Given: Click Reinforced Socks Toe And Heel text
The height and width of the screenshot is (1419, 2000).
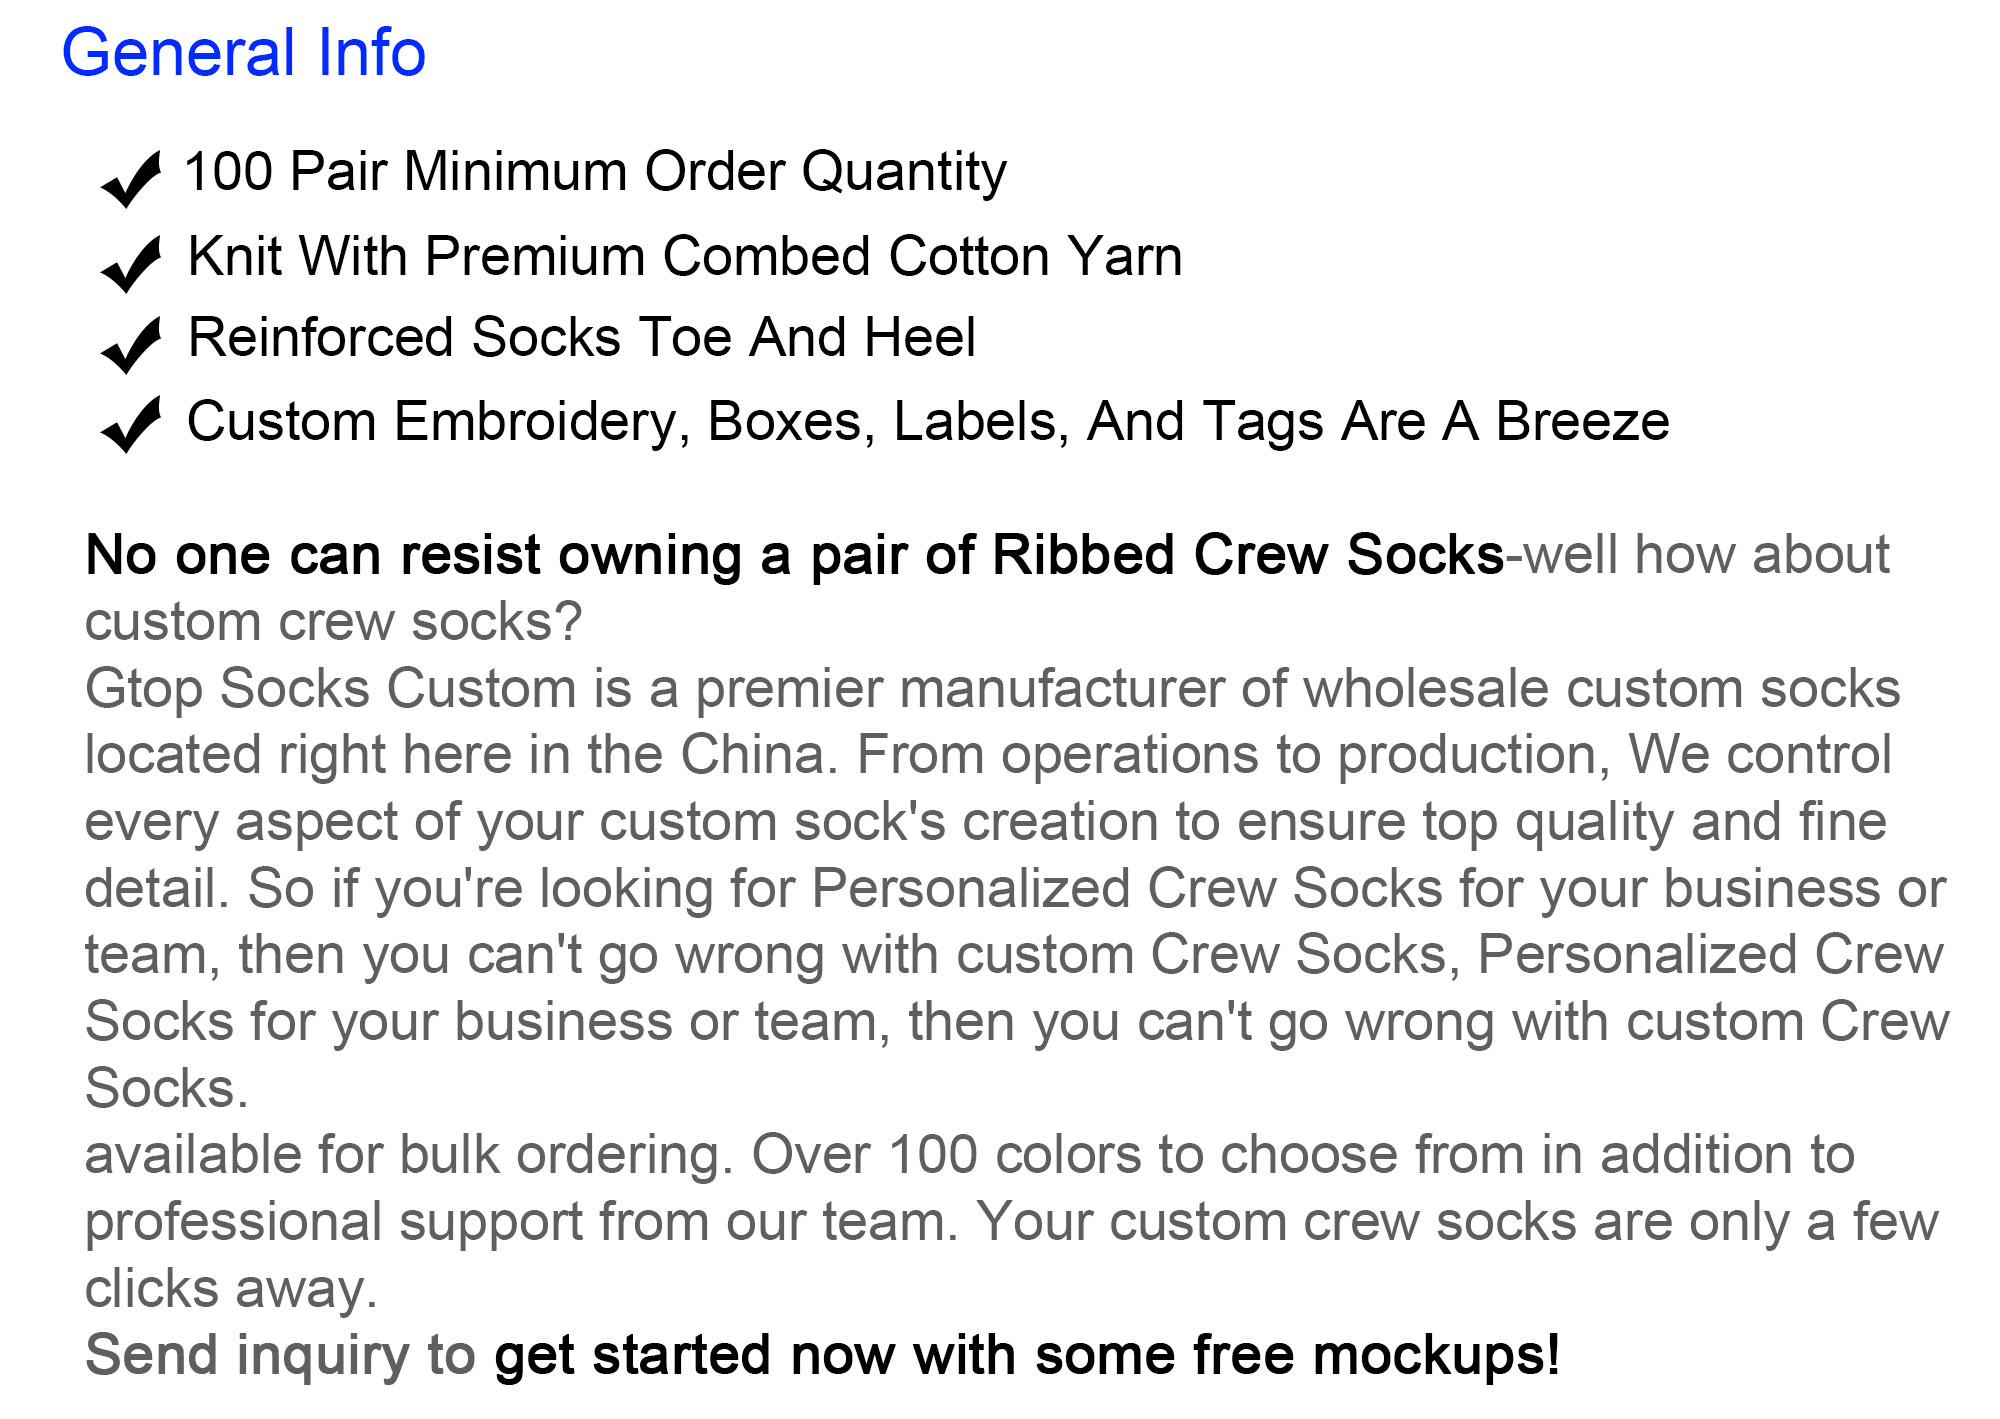Looking at the screenshot, I should (x=581, y=338).
